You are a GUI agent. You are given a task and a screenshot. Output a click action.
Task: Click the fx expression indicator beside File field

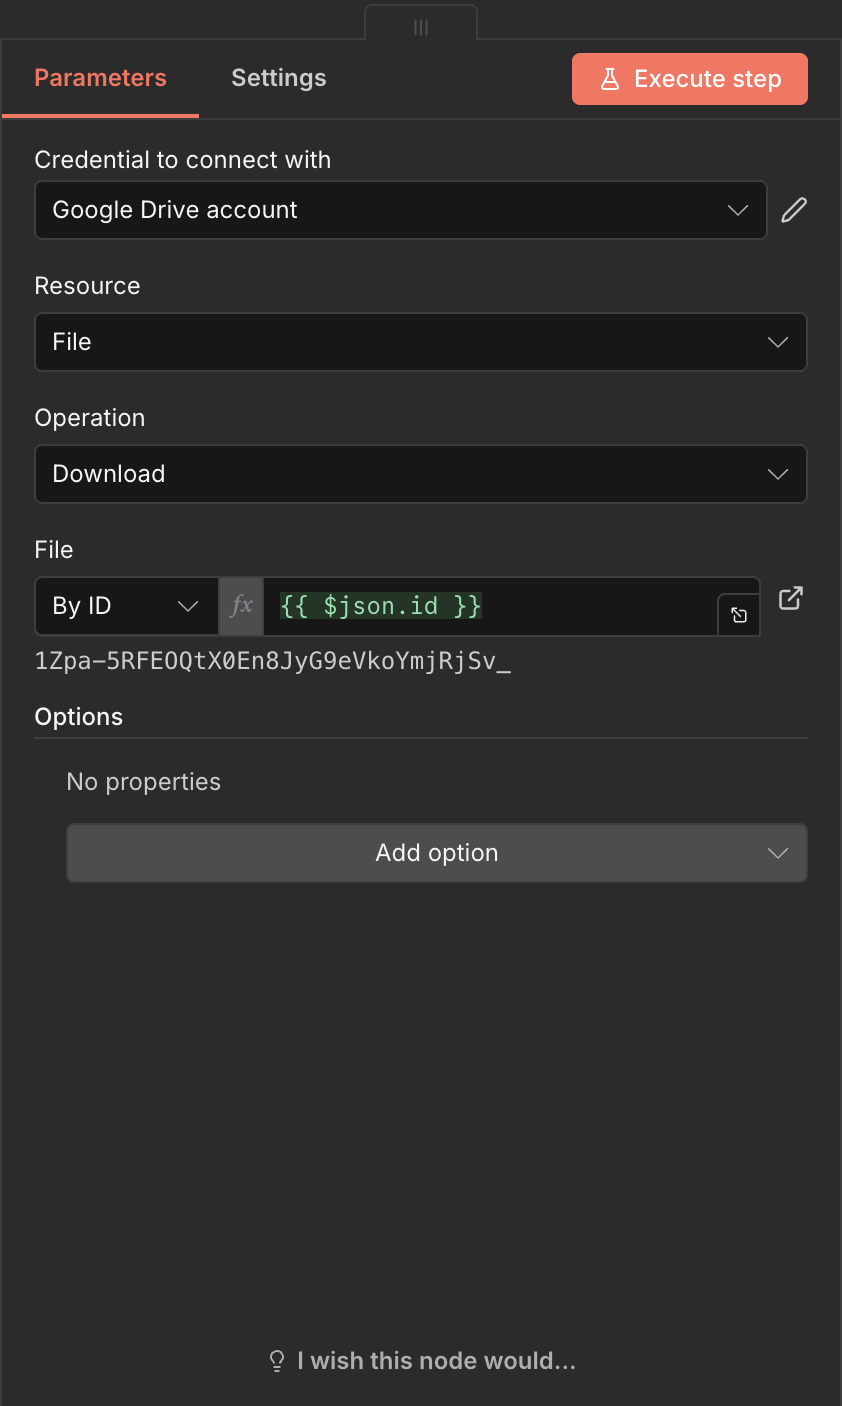tap(240, 606)
